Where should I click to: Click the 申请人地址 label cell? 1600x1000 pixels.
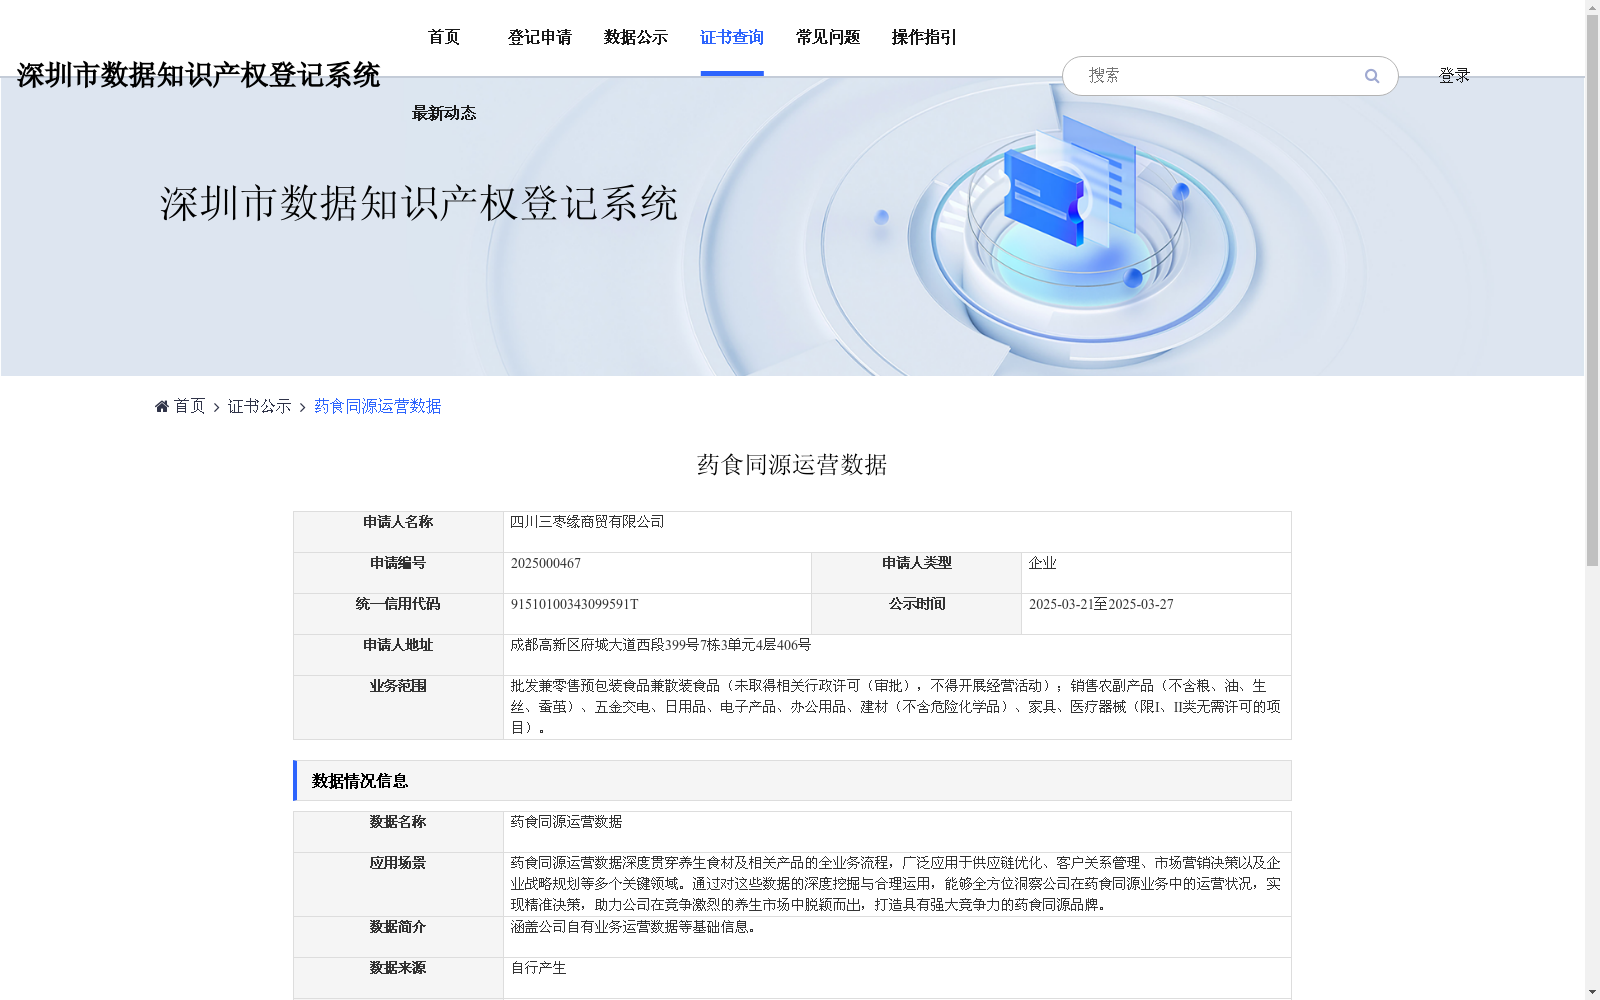[x=398, y=655]
